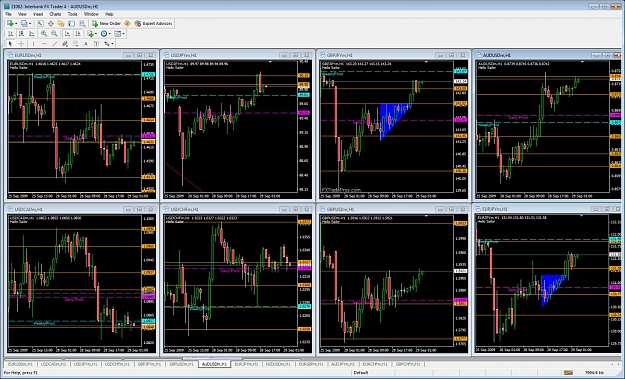Open the Insert menu
Image resolution: width=625 pixels, height=379 pixels.
coord(38,14)
